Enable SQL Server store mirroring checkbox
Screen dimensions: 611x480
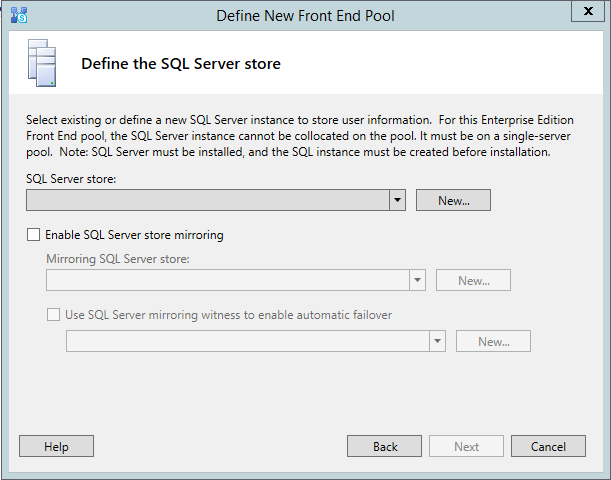coord(34,235)
